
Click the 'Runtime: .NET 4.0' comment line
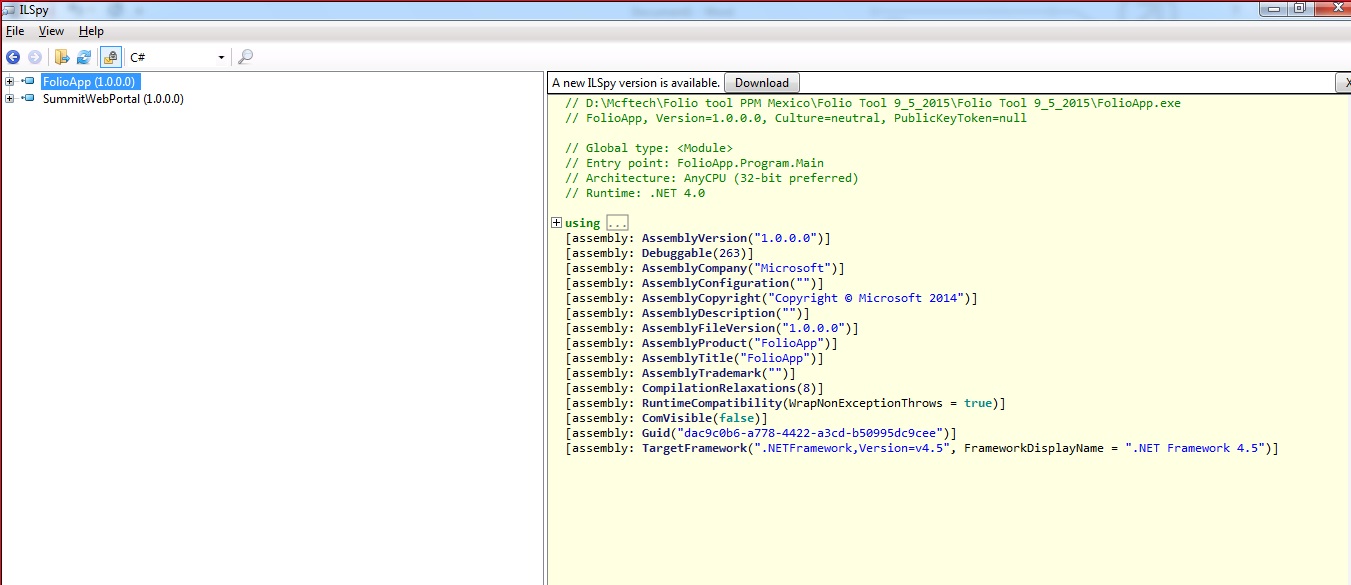tap(635, 193)
